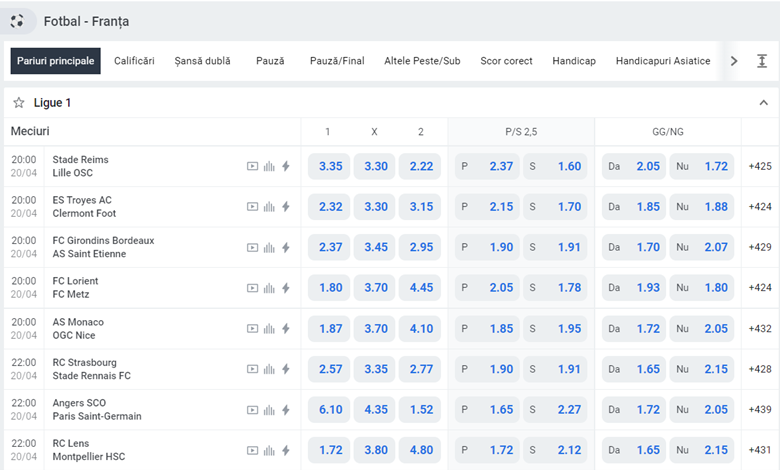Screen dimensions: 780x470
Task: Bet on FC Metz win at 4.45
Action: pos(420,288)
